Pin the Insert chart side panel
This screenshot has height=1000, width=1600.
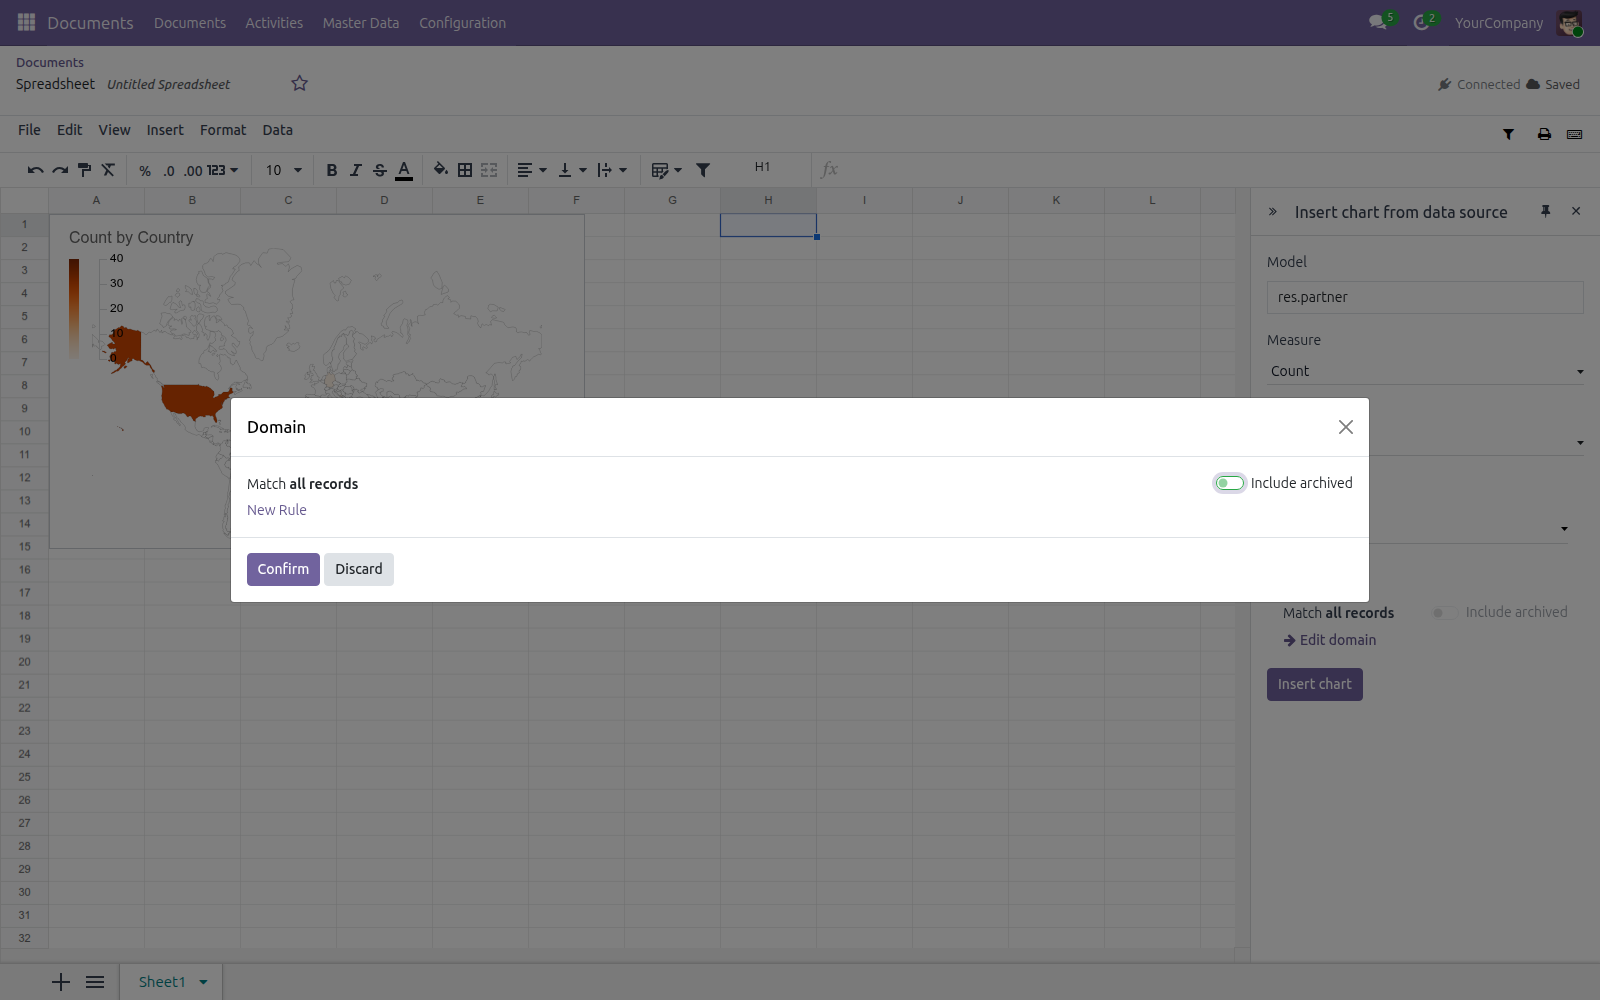pyautogui.click(x=1545, y=211)
